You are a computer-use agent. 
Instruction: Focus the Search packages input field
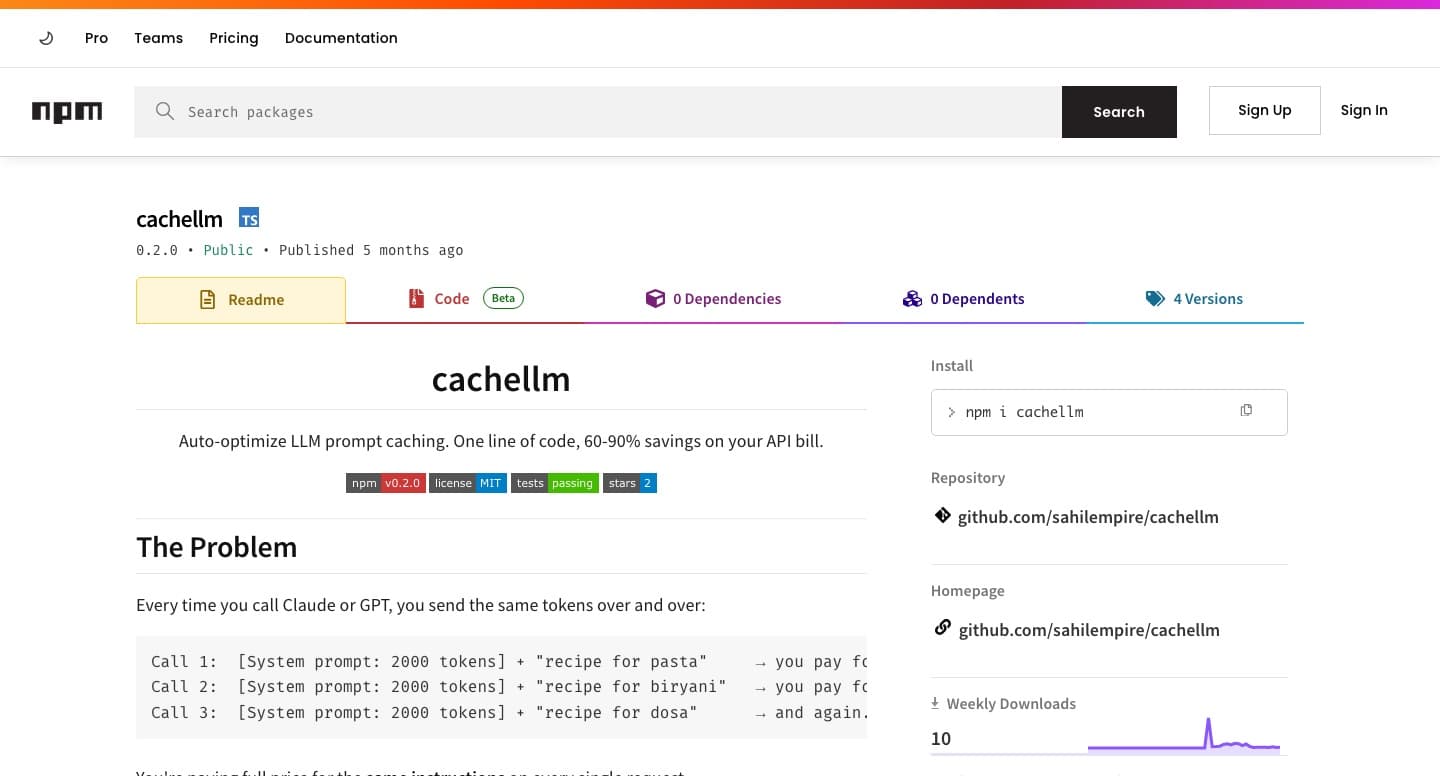pos(598,112)
